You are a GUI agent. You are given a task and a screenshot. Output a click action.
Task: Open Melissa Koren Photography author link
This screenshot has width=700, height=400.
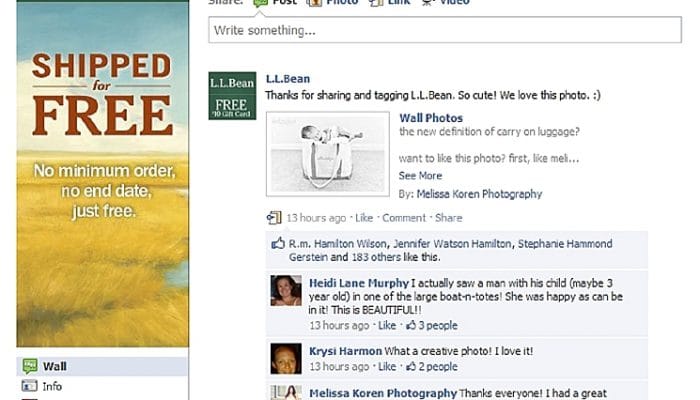479,194
